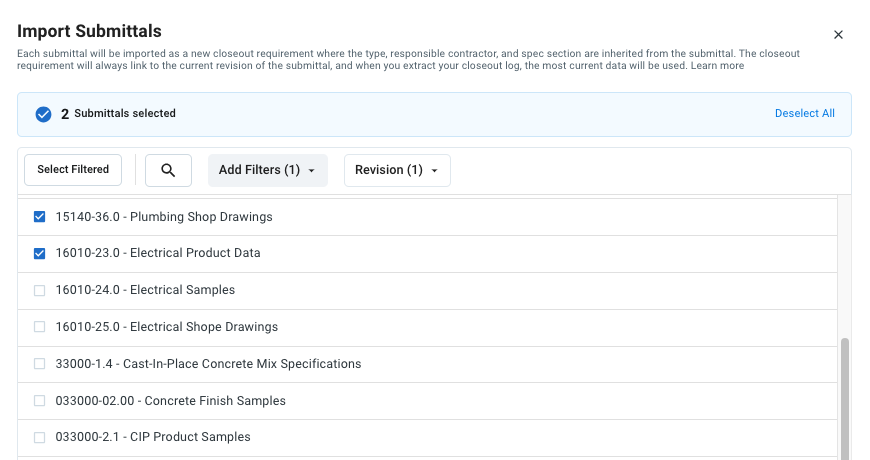This screenshot has width=870, height=460.
Task: Enable checkbox for 033000-2.1 CIP Product Samples
Action: coord(40,437)
